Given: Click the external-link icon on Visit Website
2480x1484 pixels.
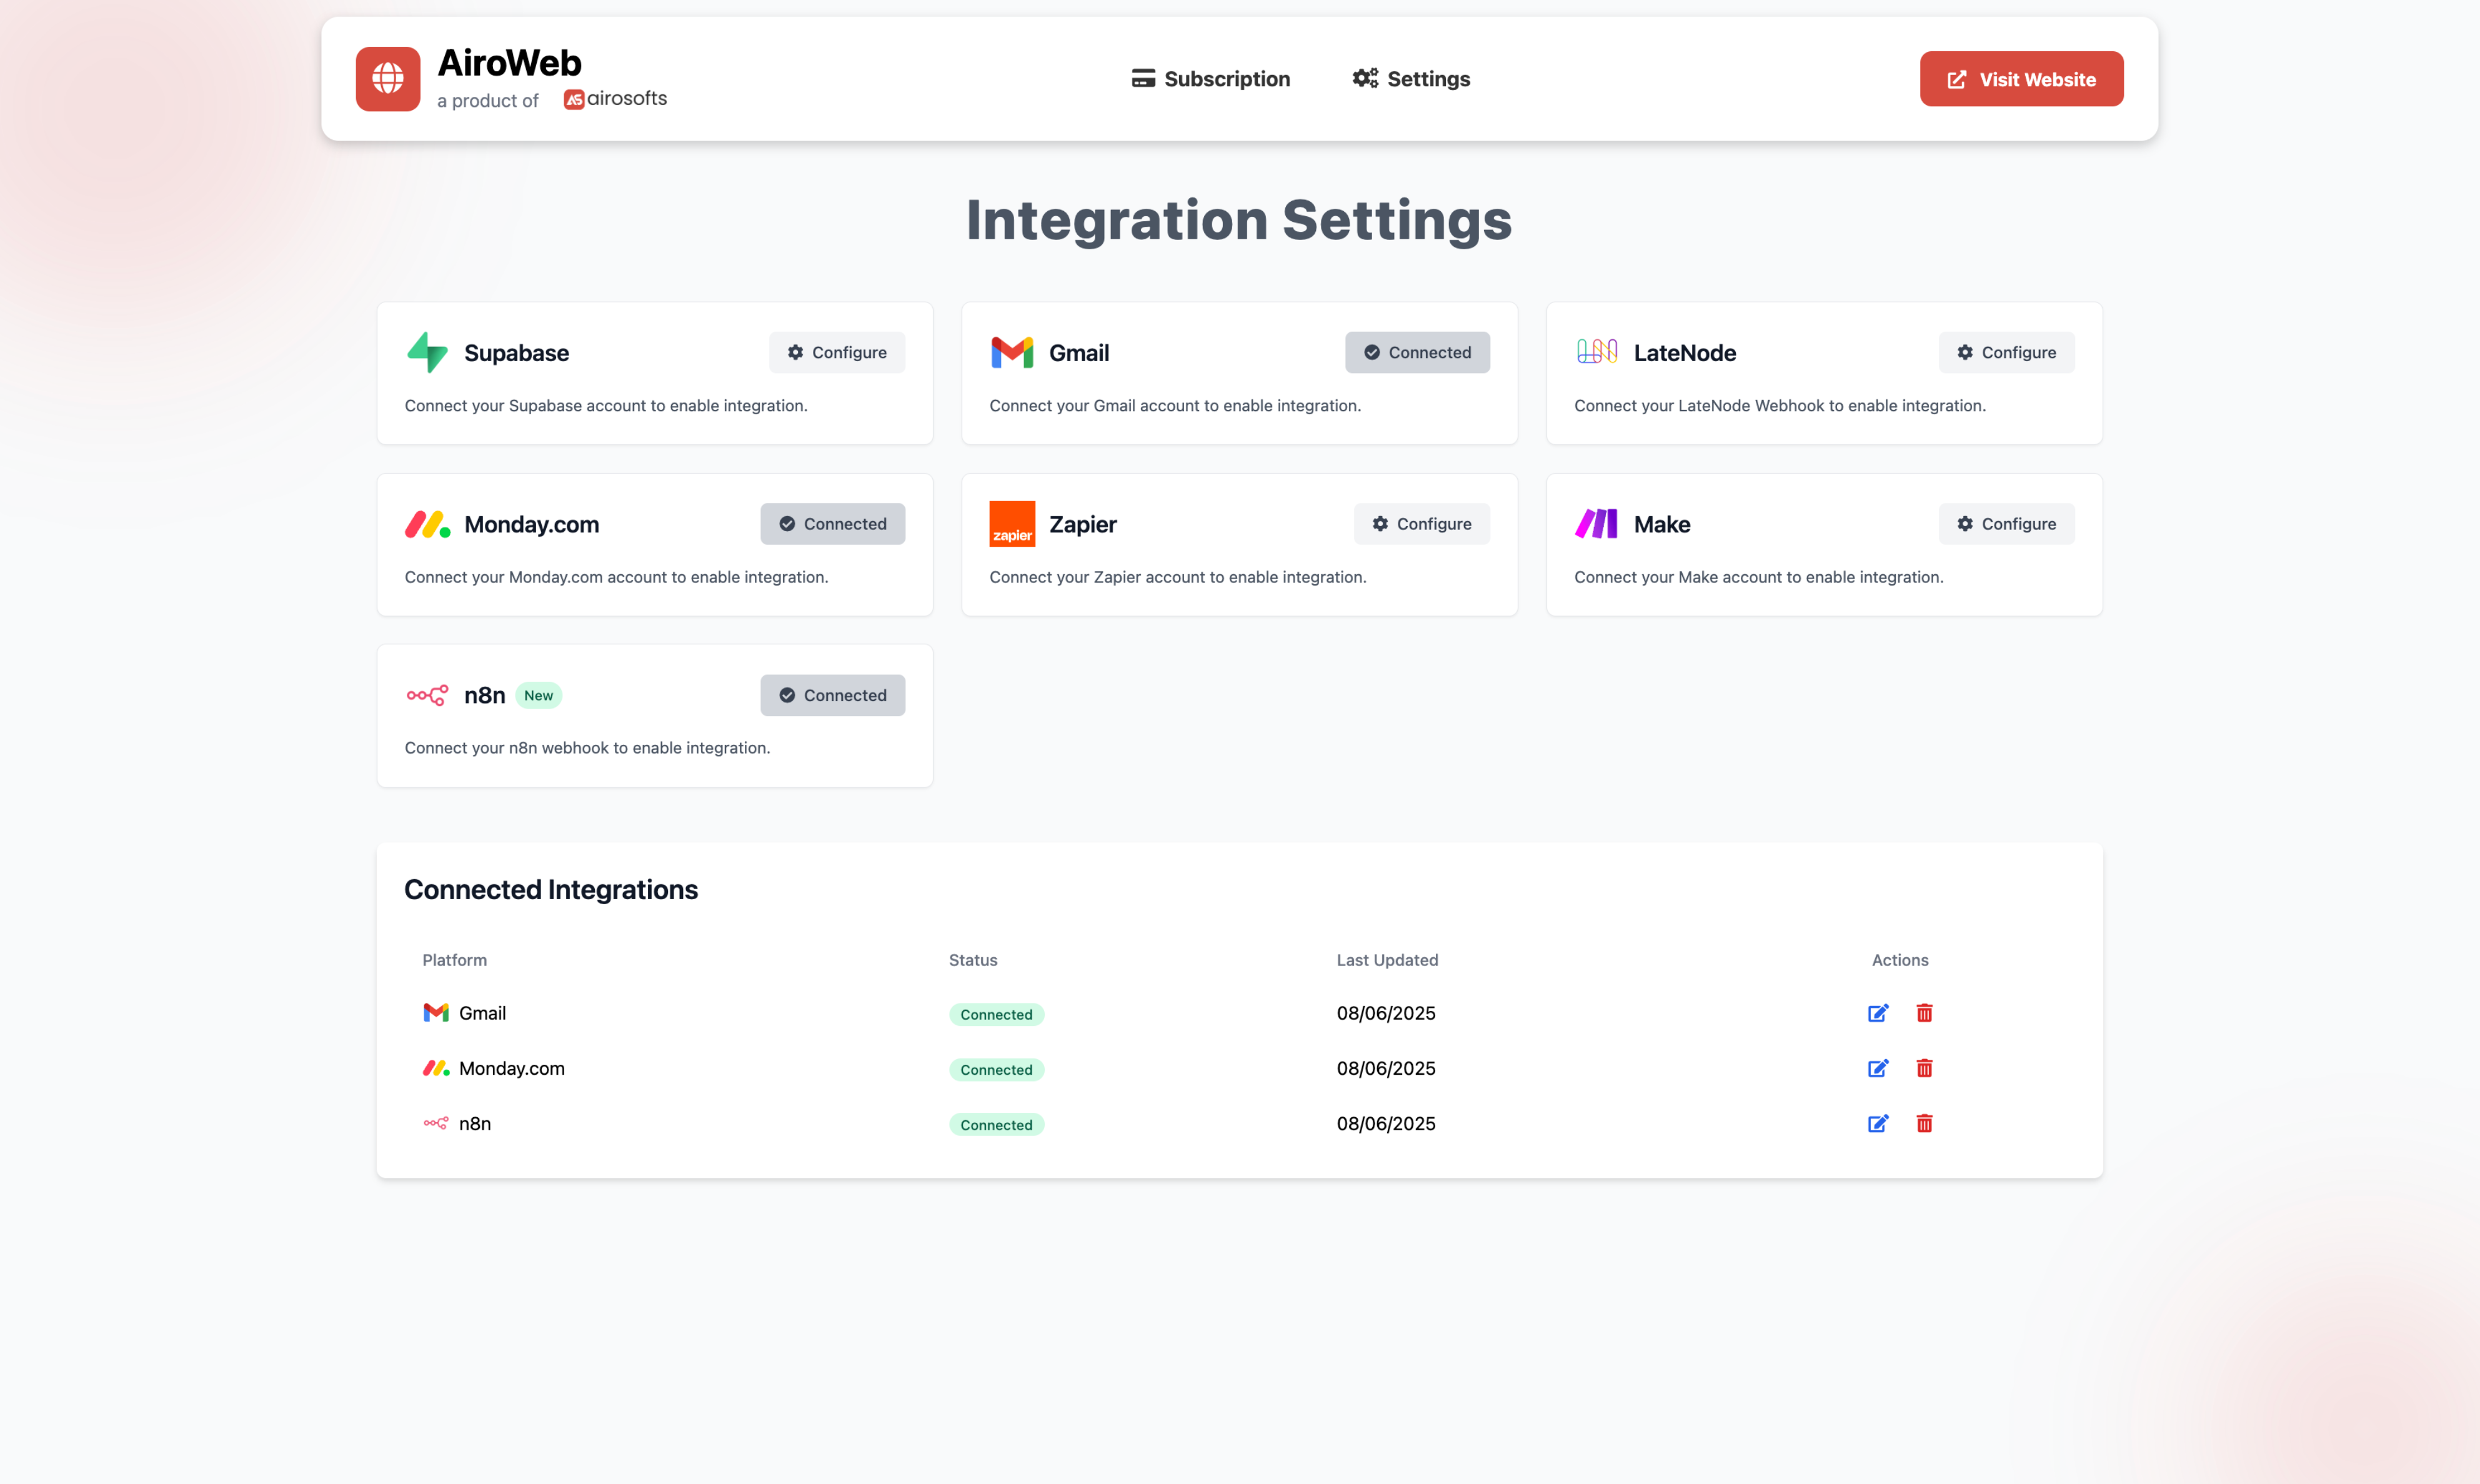Looking at the screenshot, I should point(1957,79).
